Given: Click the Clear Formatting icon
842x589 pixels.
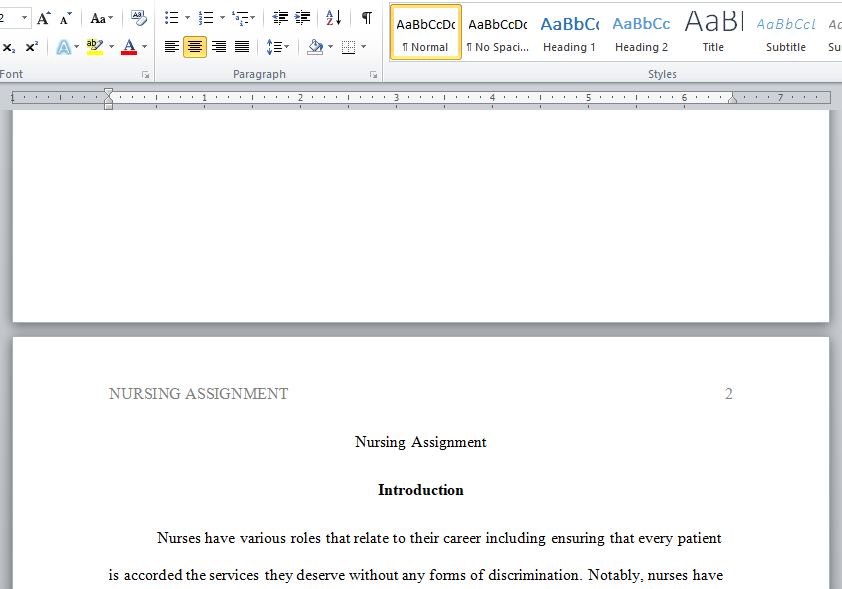Looking at the screenshot, I should (139, 18).
